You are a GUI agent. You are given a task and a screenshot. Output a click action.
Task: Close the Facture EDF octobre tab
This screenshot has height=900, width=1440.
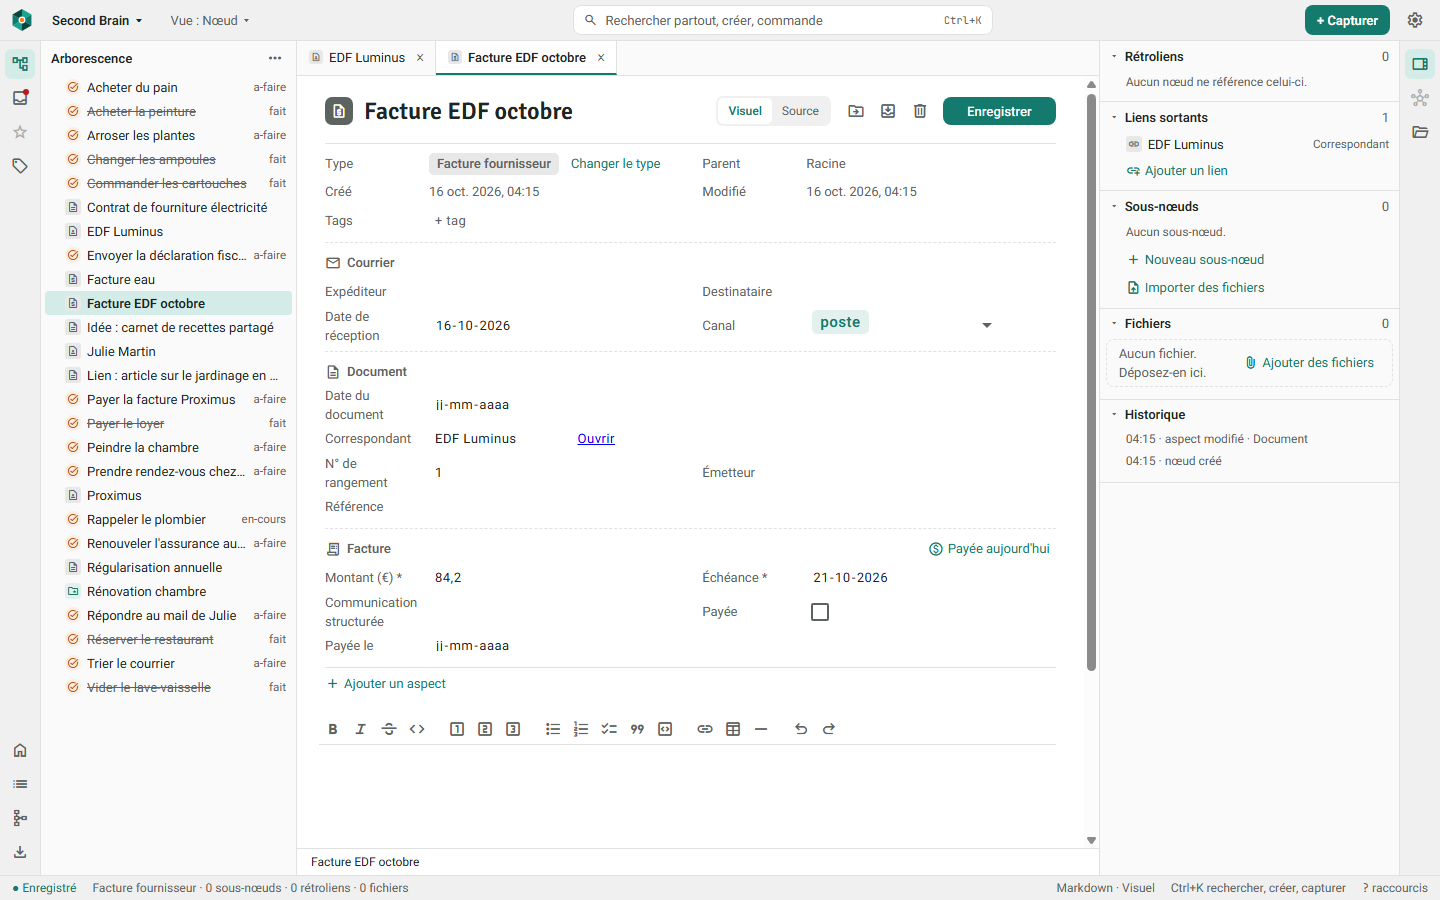(x=601, y=58)
